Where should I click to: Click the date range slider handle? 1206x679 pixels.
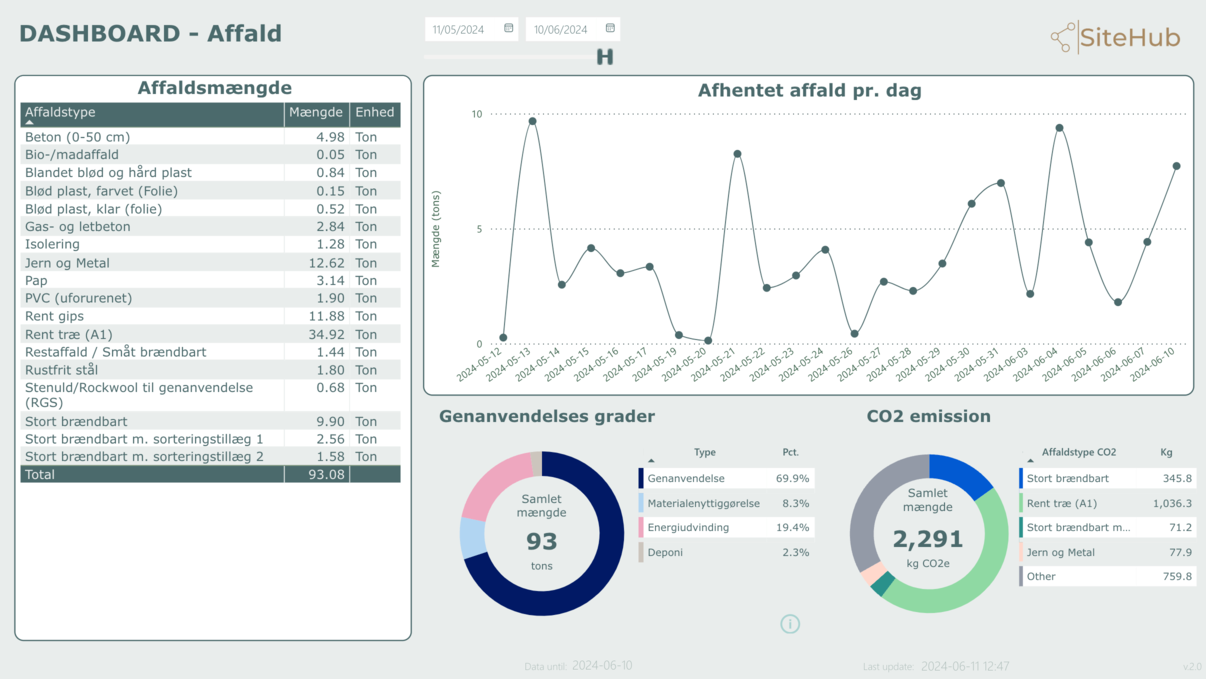point(604,57)
